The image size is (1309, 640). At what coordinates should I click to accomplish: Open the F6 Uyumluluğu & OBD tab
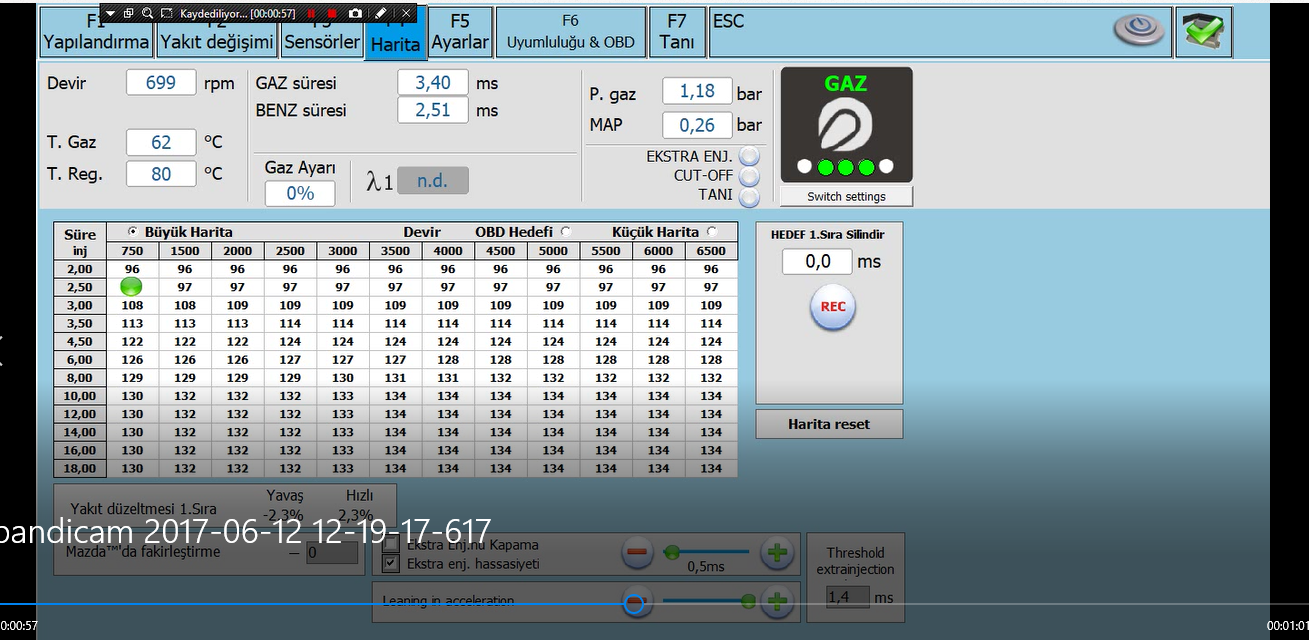[570, 32]
